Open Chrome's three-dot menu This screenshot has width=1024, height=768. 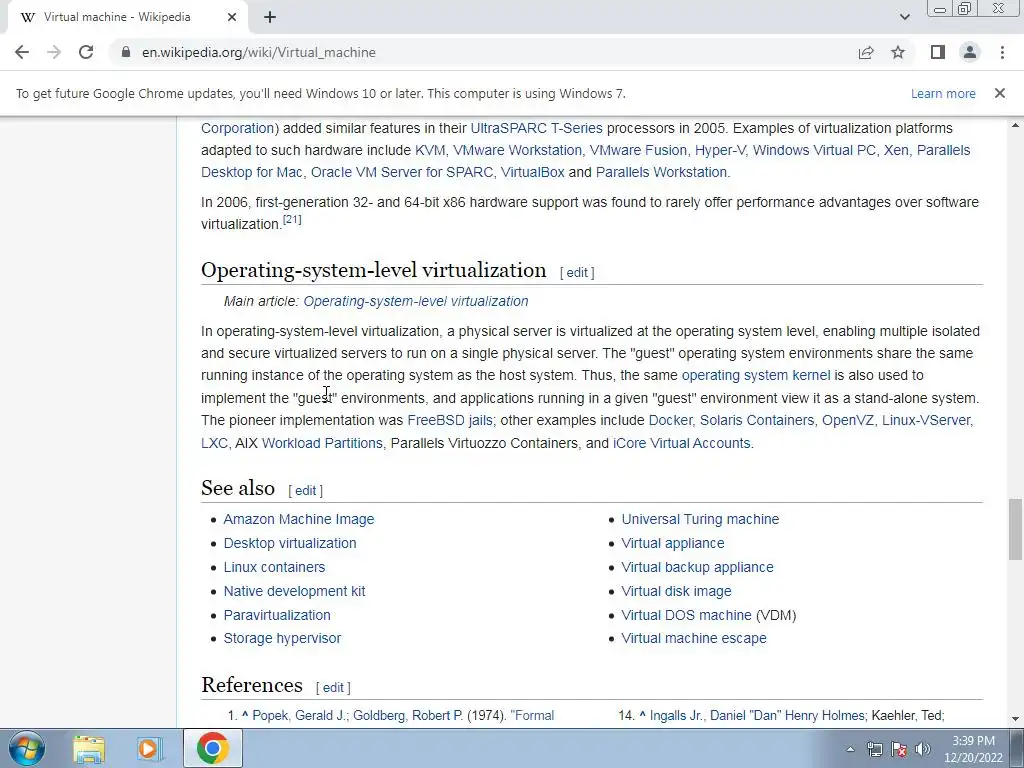1002,52
